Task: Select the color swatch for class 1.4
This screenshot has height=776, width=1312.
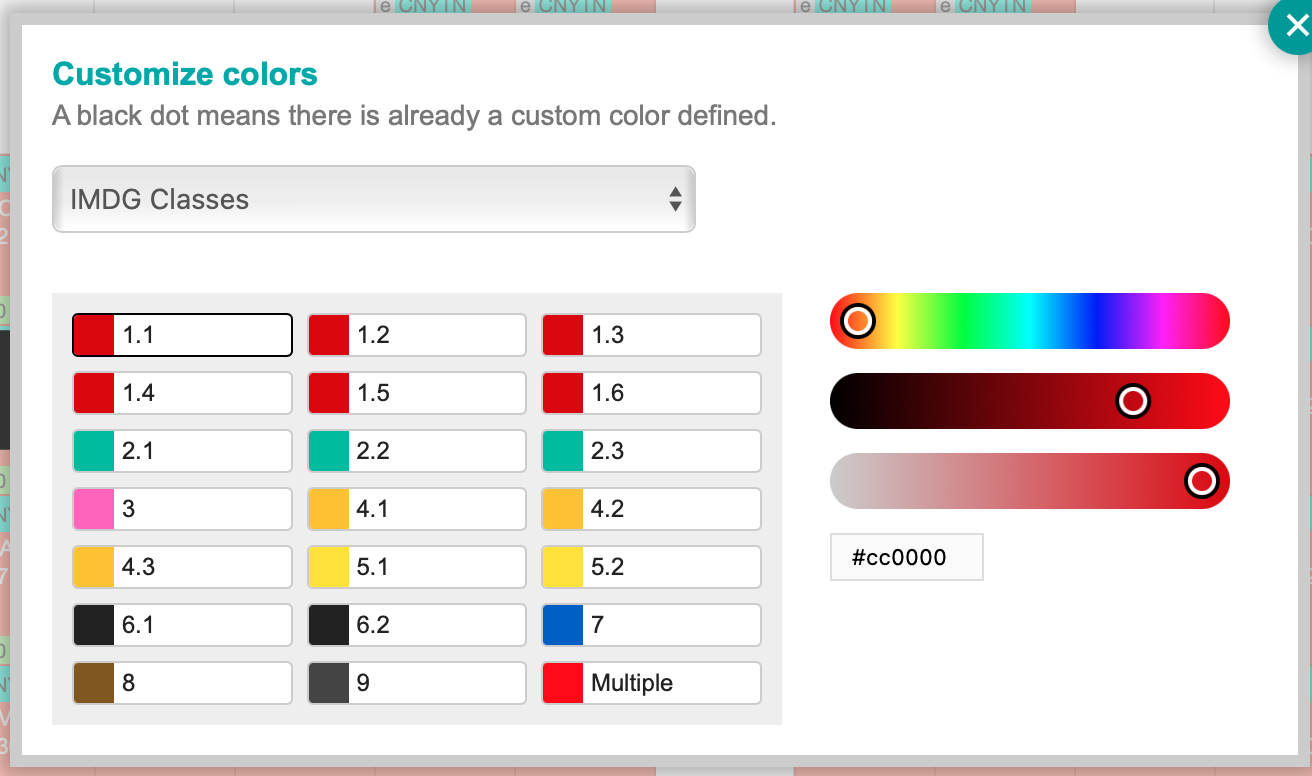Action: pos(93,393)
